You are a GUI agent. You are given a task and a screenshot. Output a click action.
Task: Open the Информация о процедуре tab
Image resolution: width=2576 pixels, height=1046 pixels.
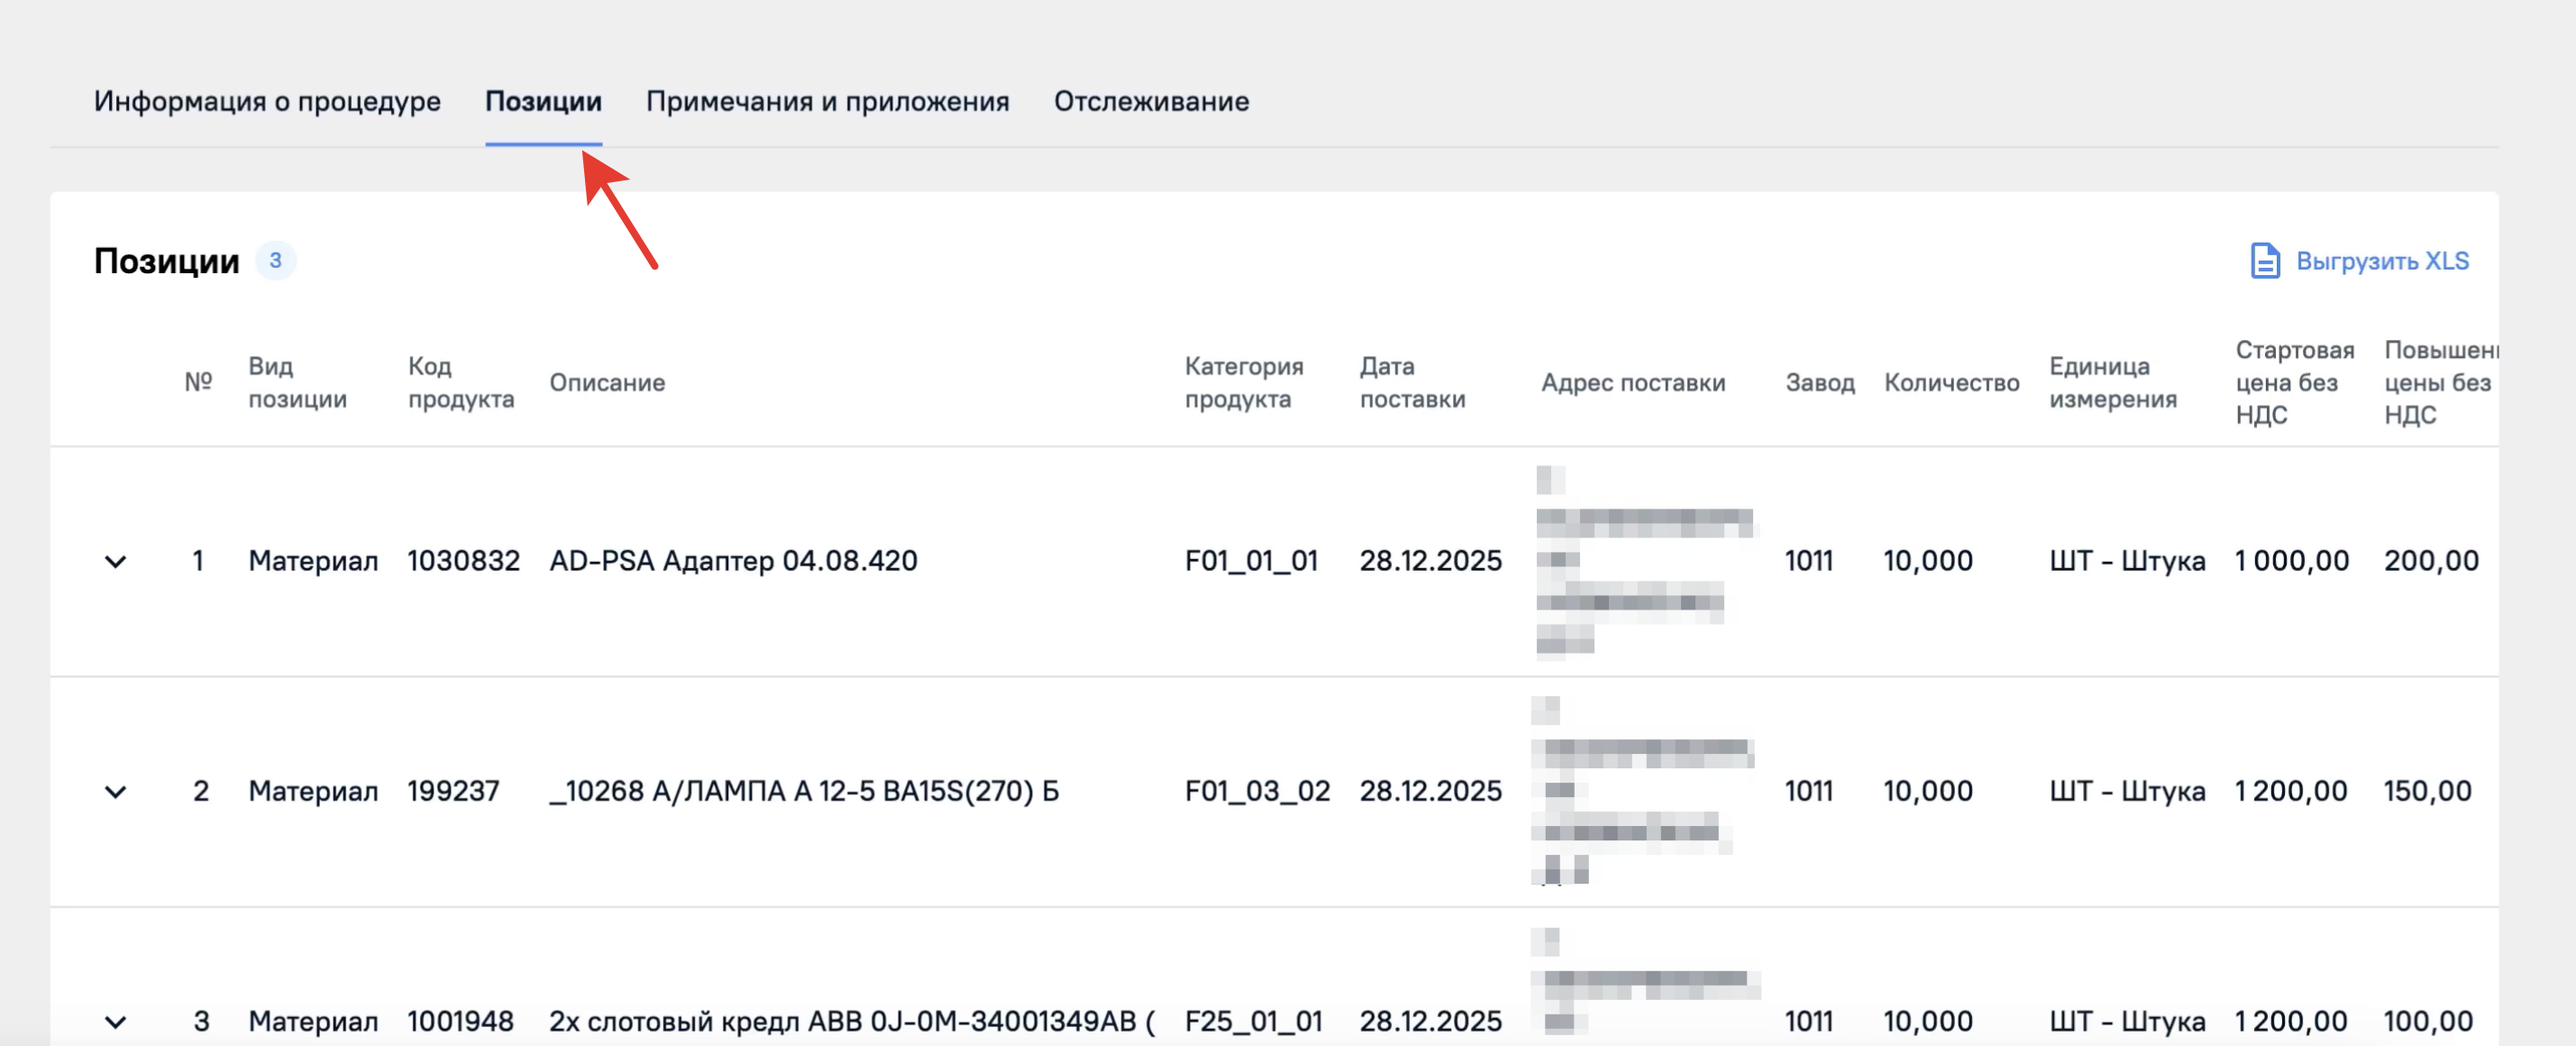coord(267,101)
